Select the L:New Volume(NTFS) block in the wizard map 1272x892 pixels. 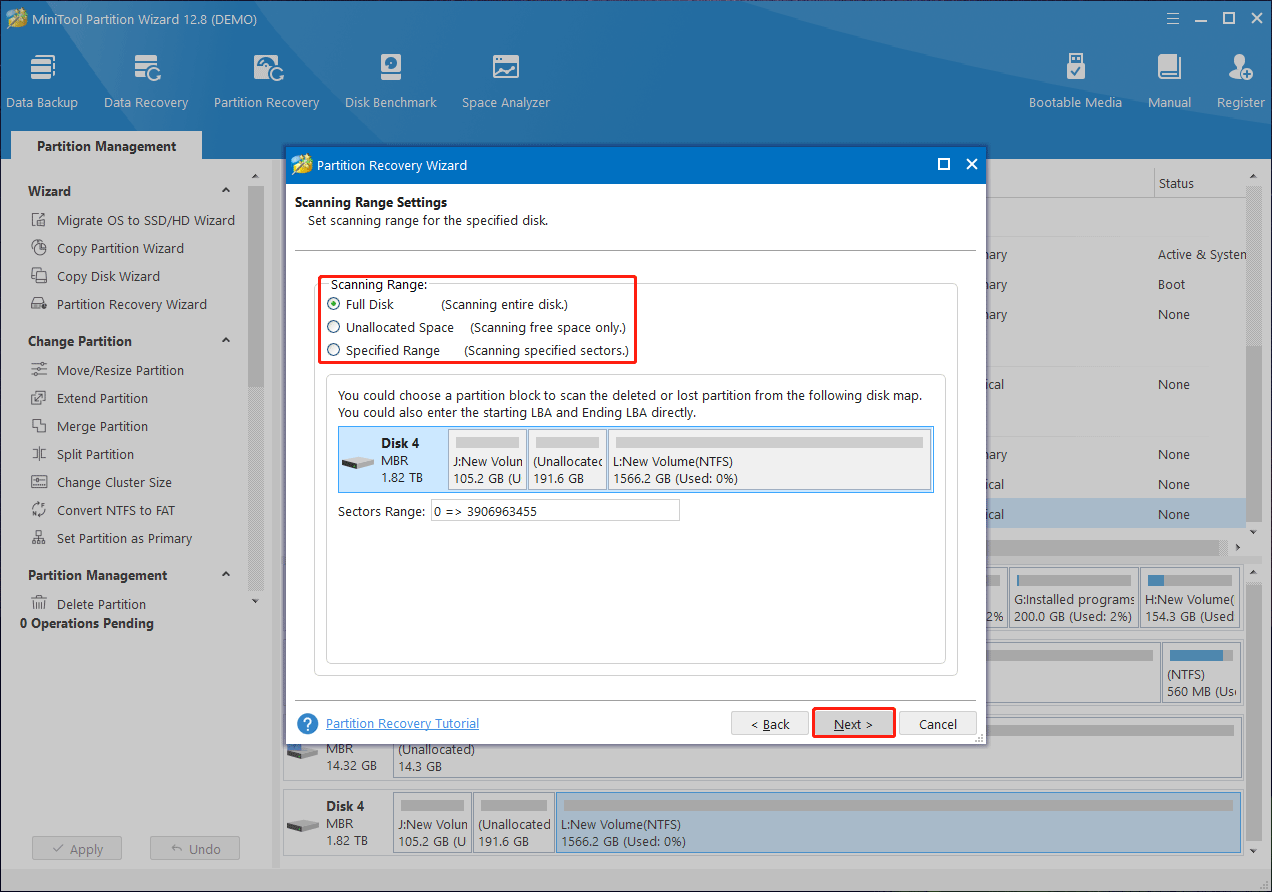point(770,460)
